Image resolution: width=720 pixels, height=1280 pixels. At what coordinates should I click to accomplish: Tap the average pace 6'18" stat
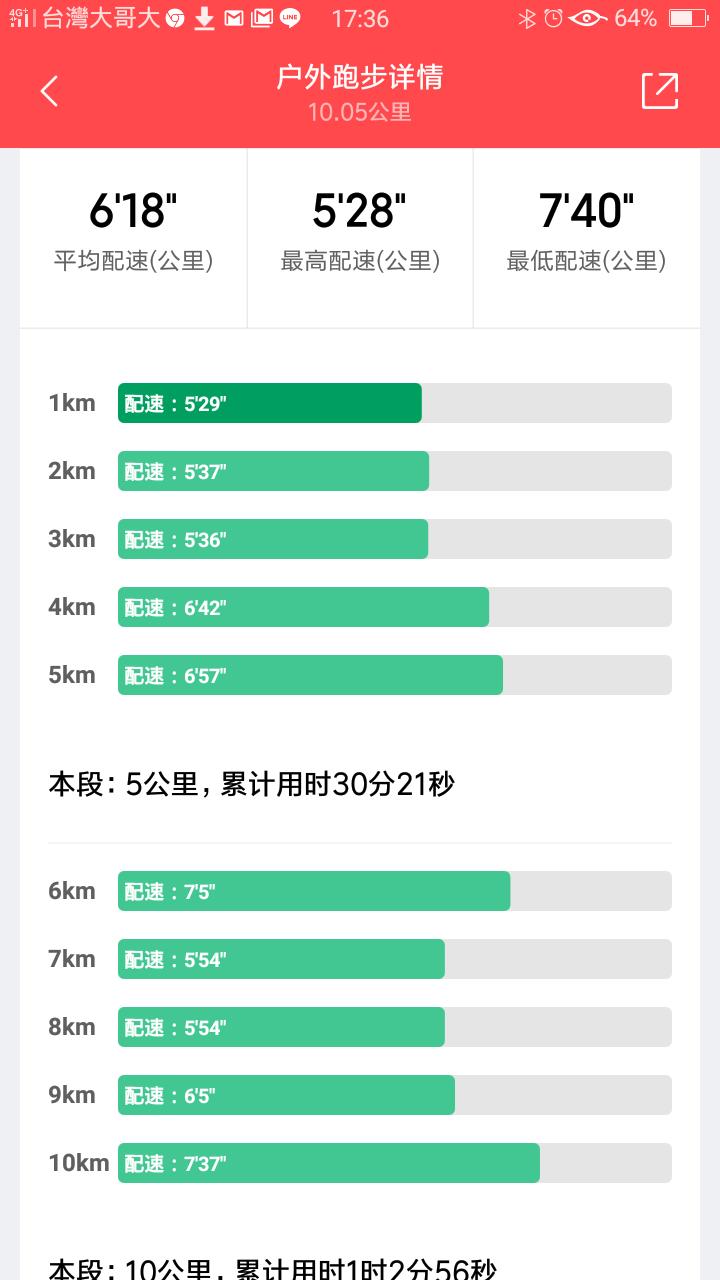[133, 232]
